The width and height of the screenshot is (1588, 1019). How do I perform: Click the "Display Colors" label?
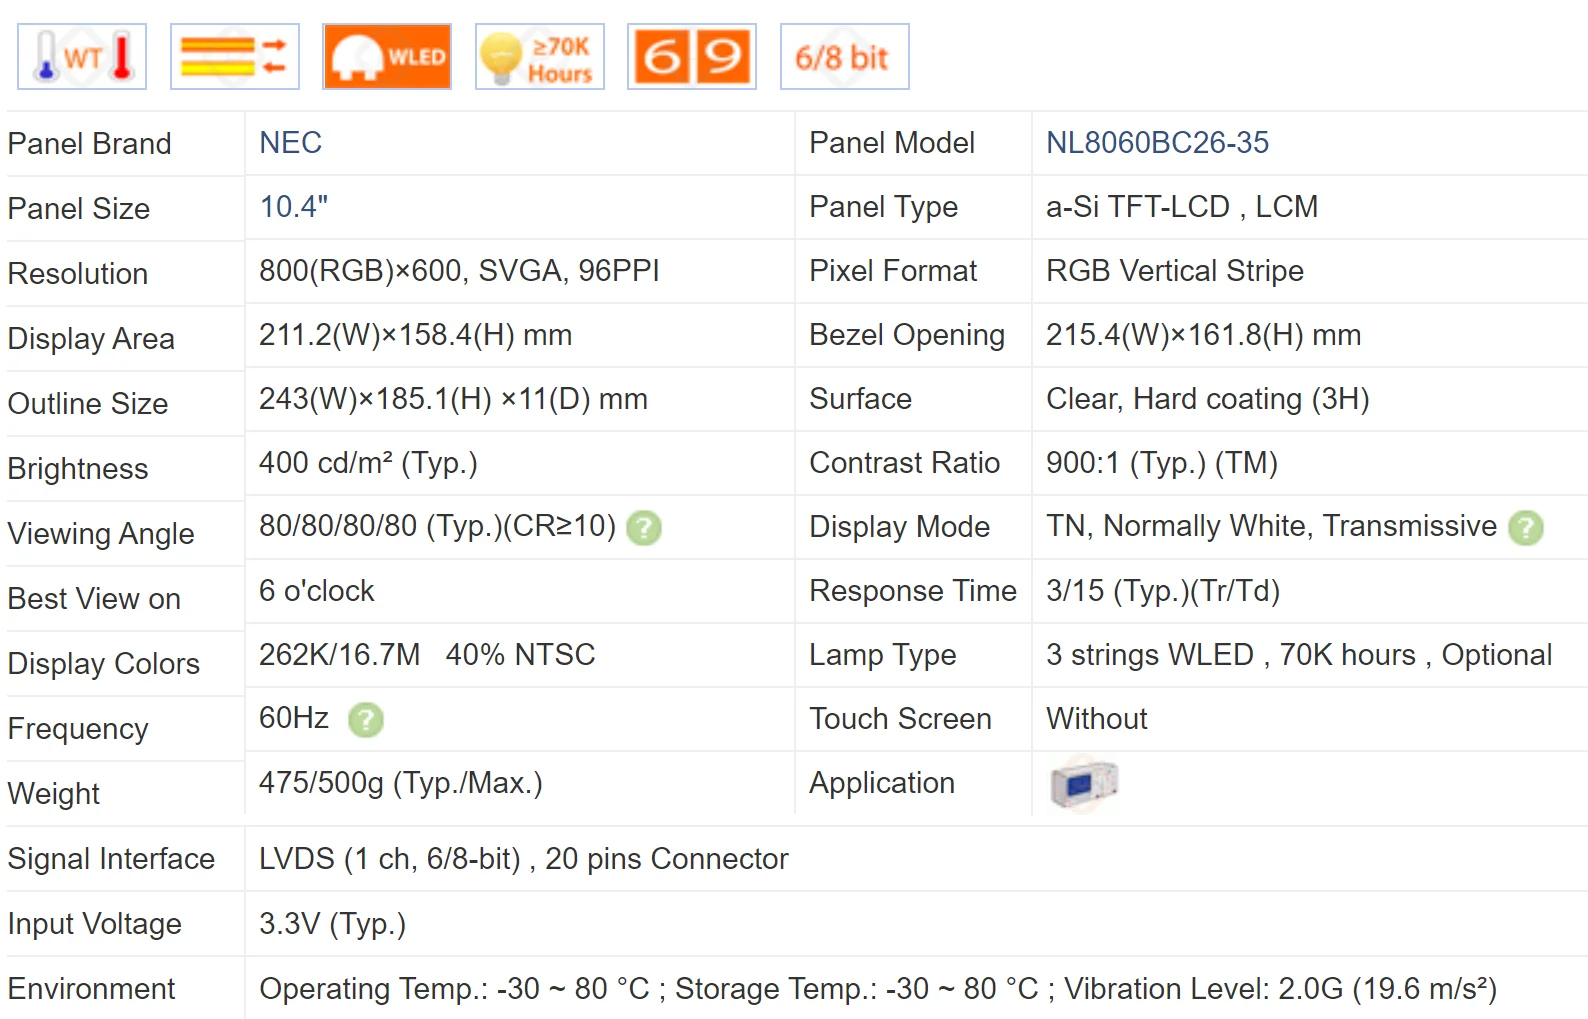[x=103, y=664]
